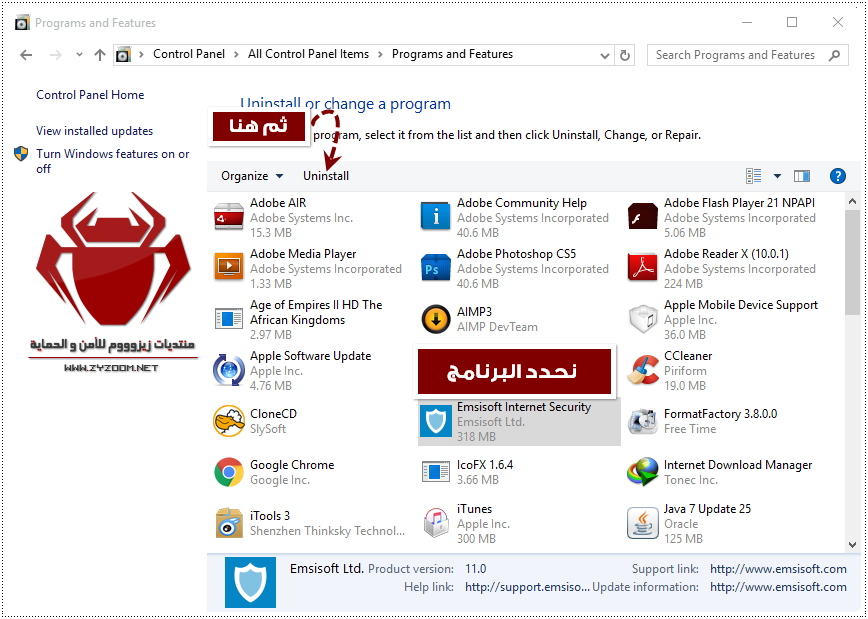Click the Java 7 Update 25 icon
The height and width of the screenshot is (619, 868).
[x=643, y=523]
